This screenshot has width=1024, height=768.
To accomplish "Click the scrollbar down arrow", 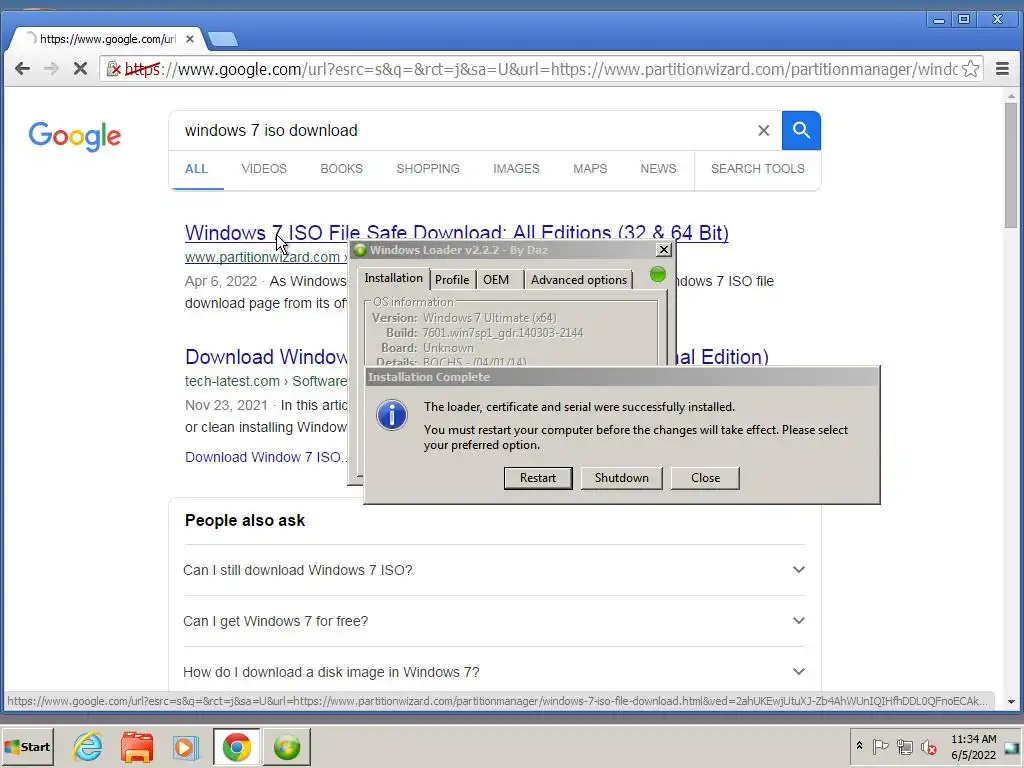I will (x=1011, y=702).
